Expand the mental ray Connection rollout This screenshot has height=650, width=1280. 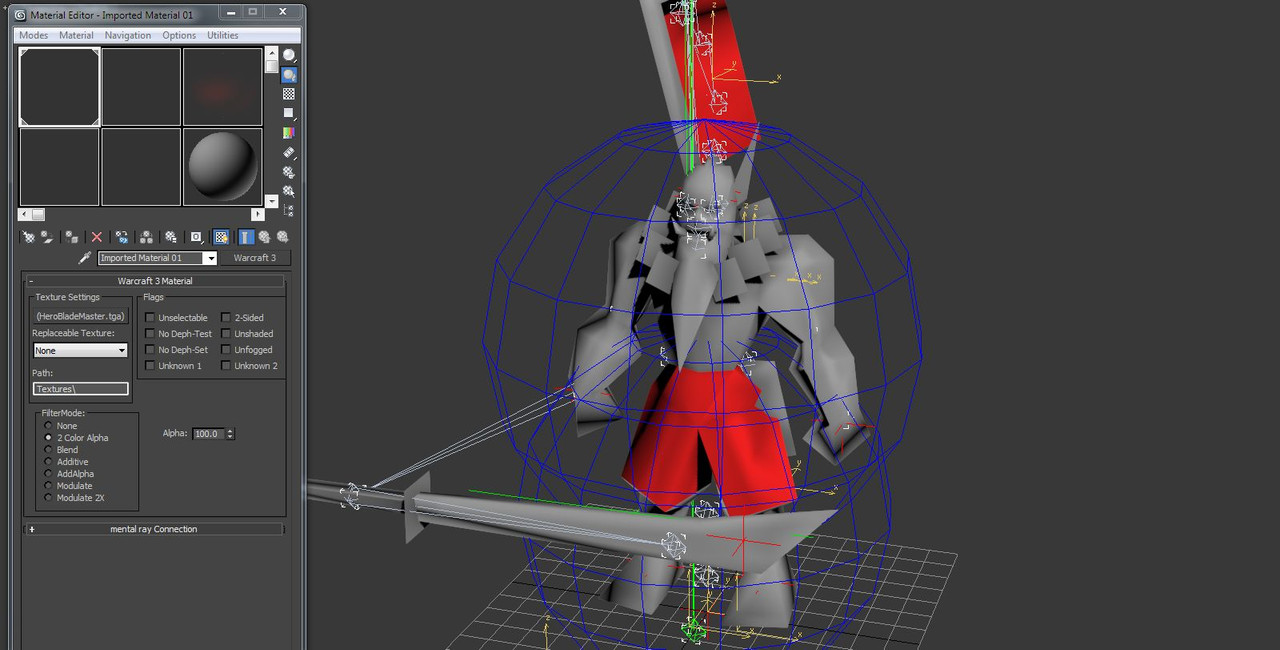(154, 529)
